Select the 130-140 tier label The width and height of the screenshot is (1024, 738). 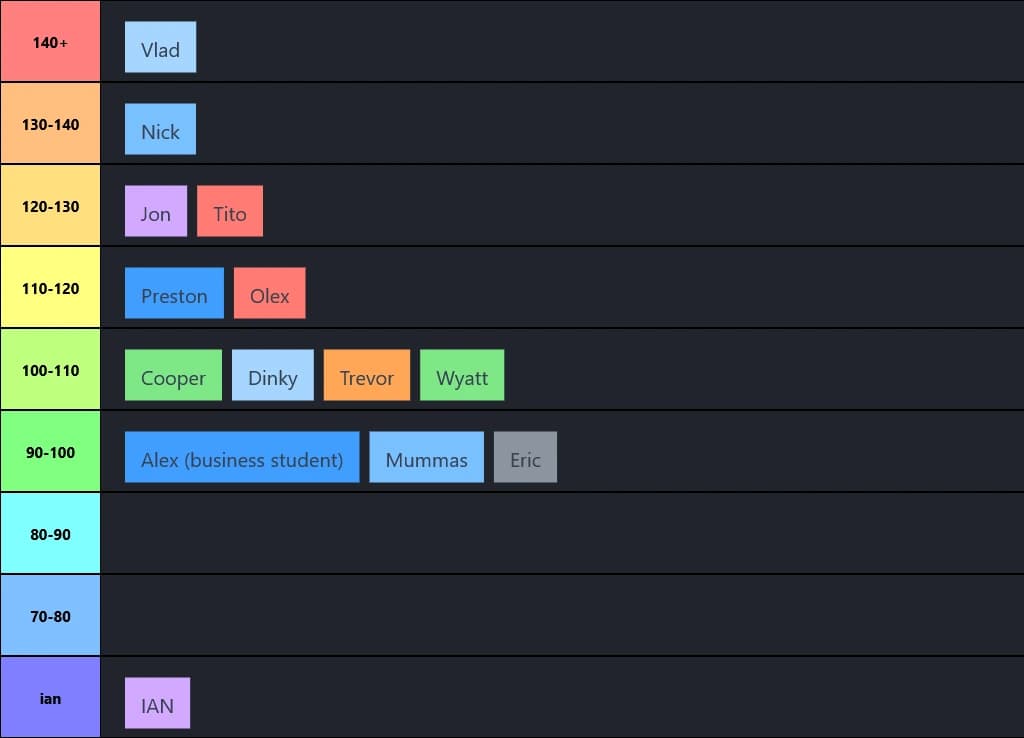coord(50,124)
